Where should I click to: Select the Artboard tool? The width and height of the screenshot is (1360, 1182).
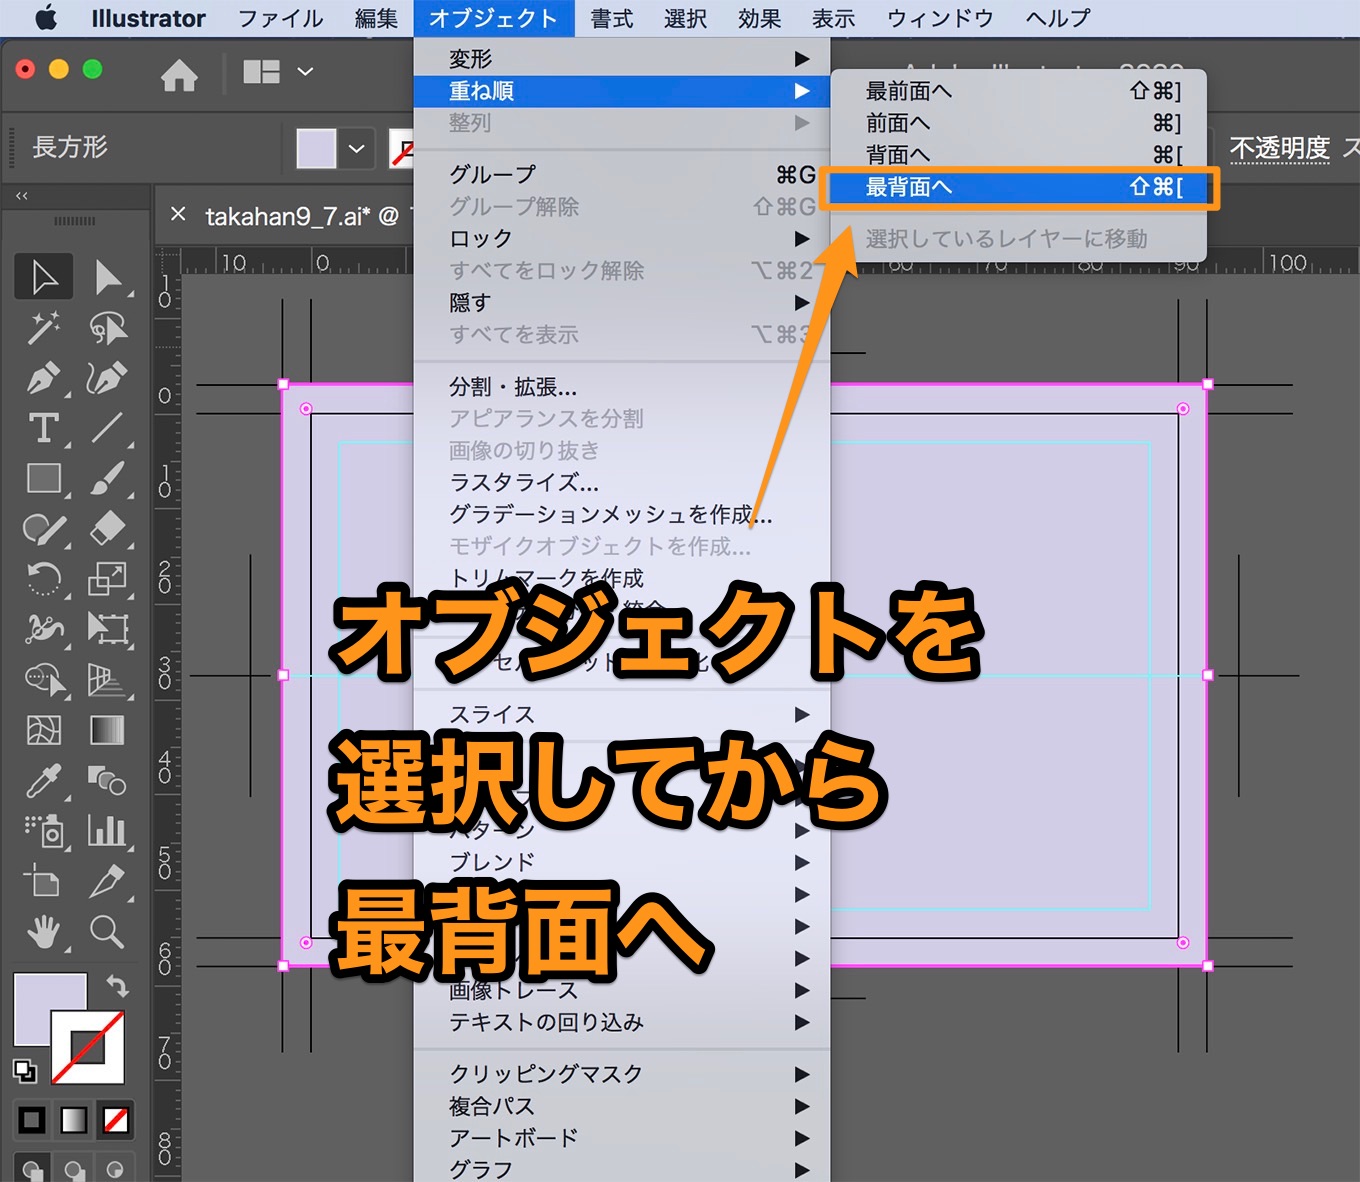tap(44, 882)
